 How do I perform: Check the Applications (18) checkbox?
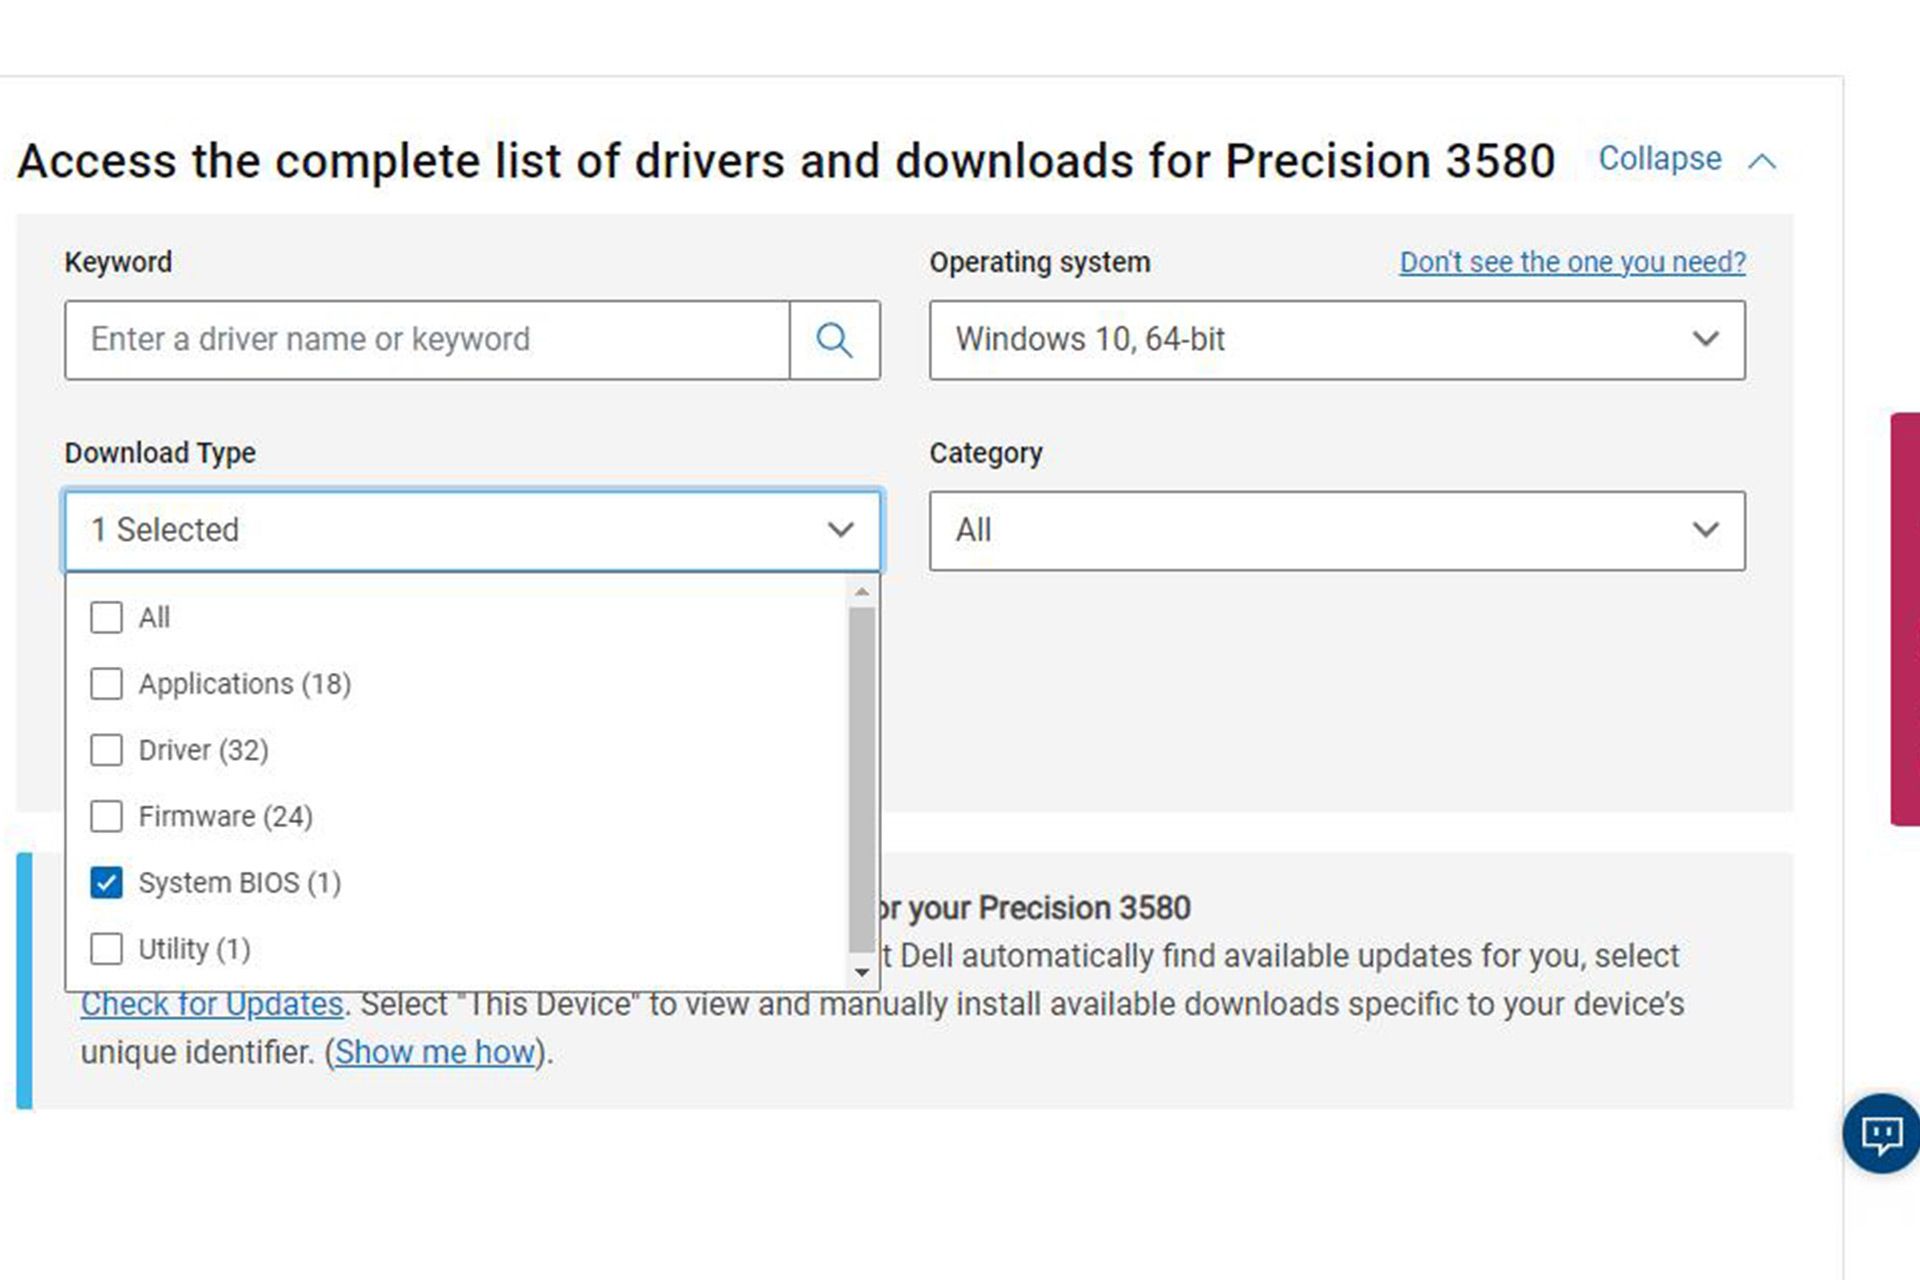[x=106, y=684]
